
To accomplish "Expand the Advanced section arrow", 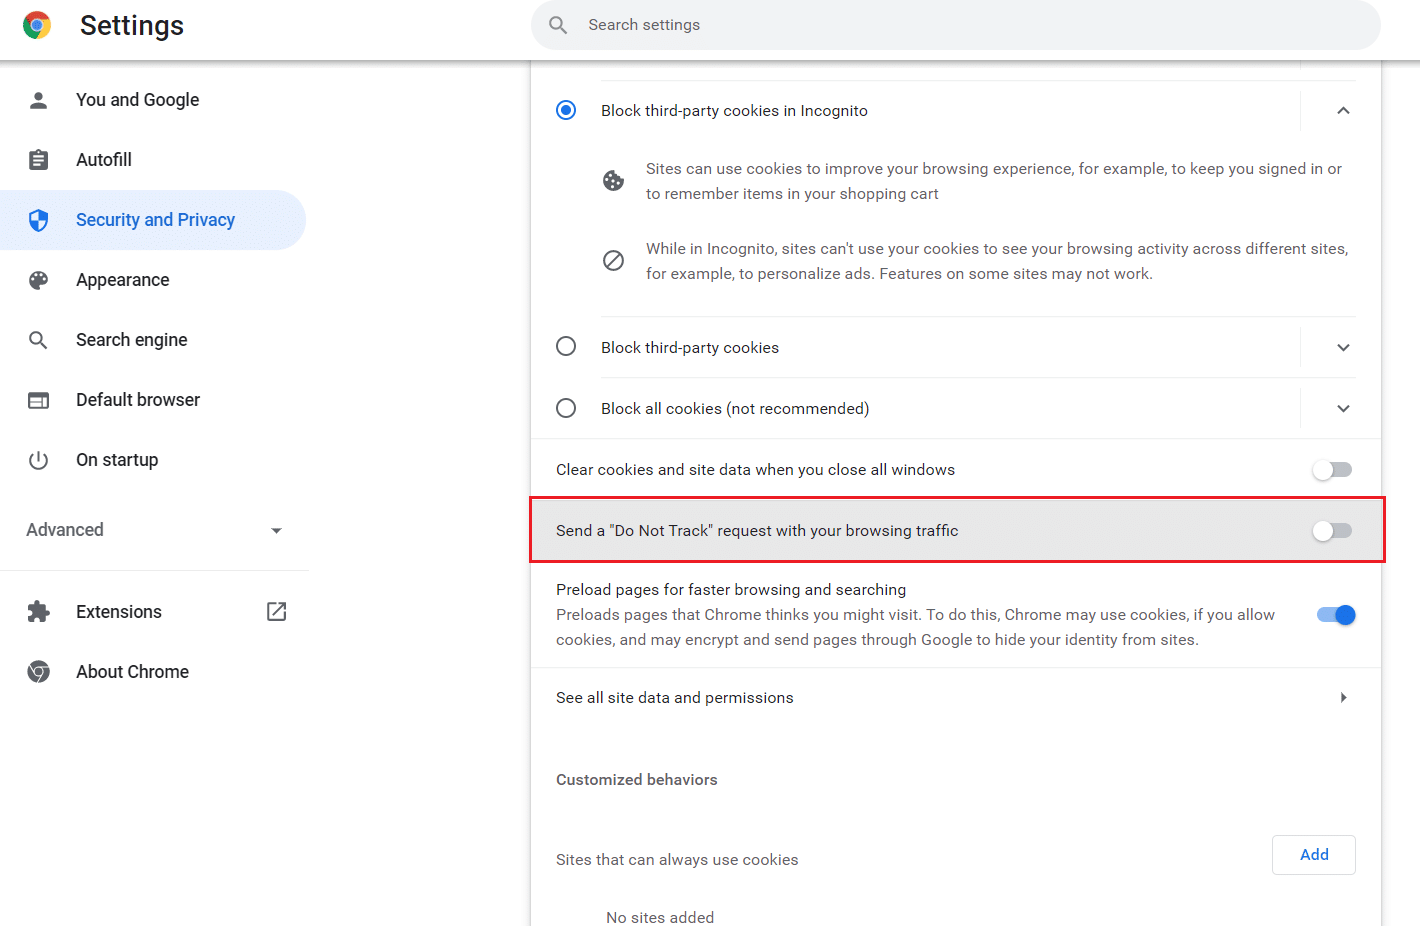I will [x=276, y=531].
